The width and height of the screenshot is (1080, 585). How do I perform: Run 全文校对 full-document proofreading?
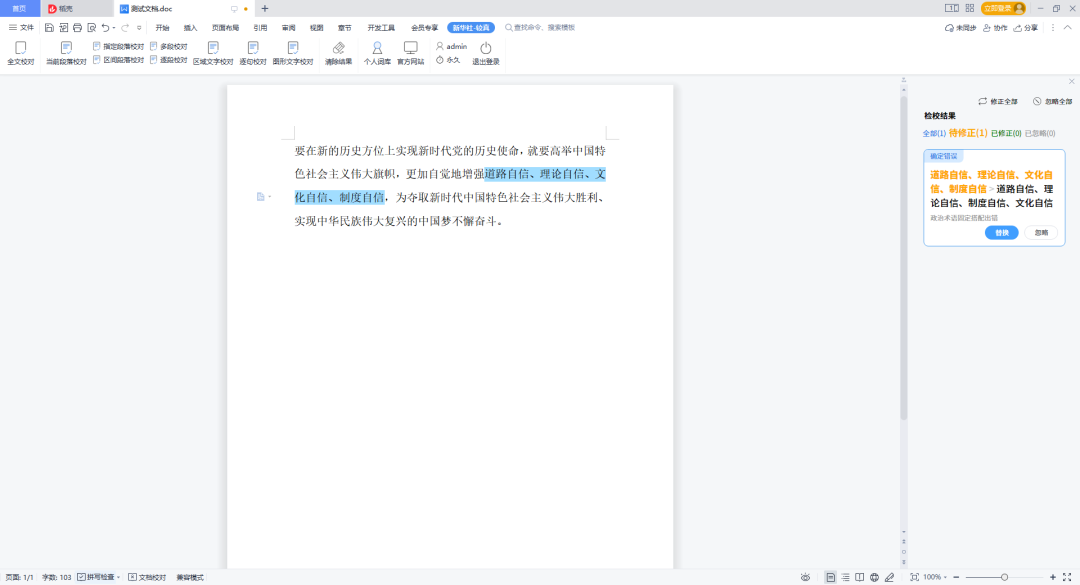[x=21, y=53]
